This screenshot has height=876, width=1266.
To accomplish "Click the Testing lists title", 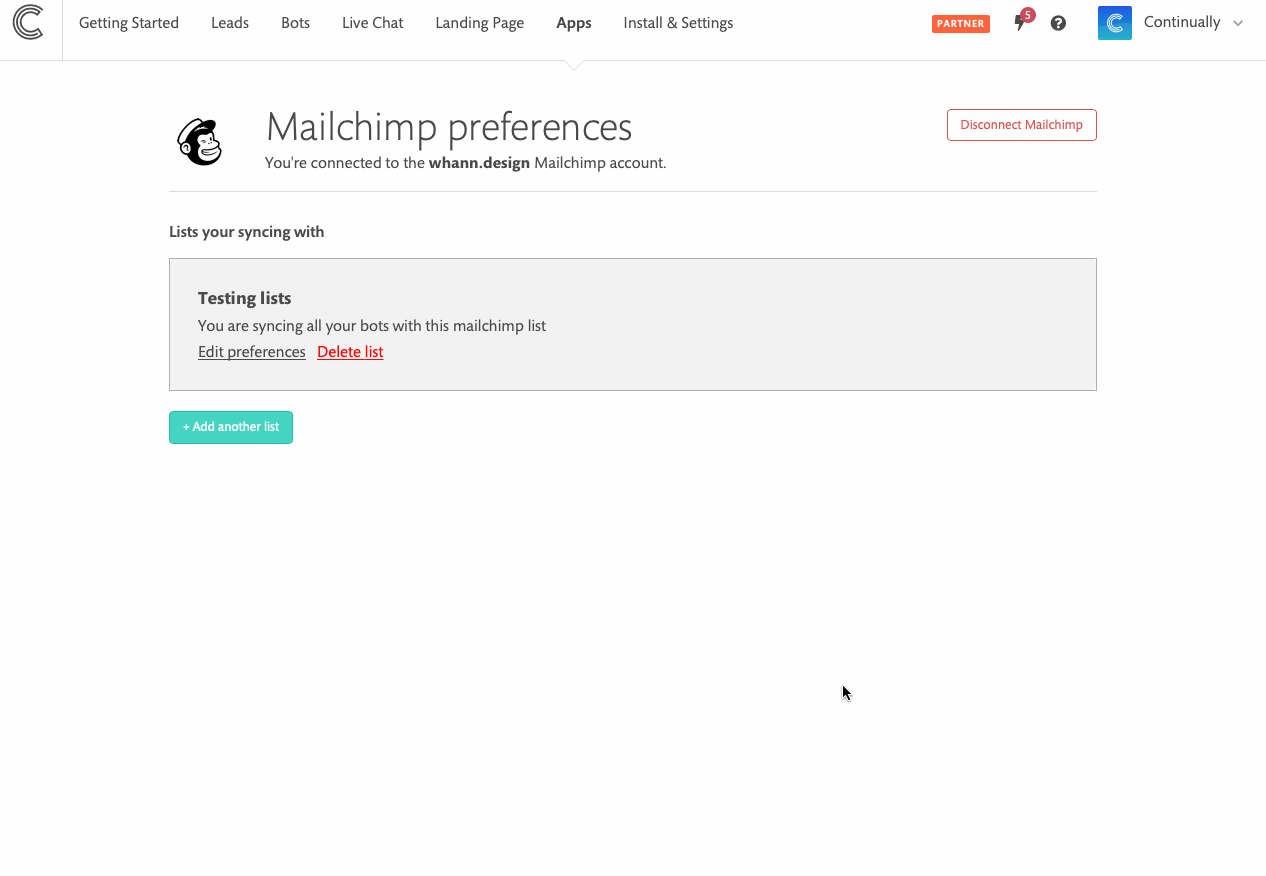I will (x=245, y=298).
